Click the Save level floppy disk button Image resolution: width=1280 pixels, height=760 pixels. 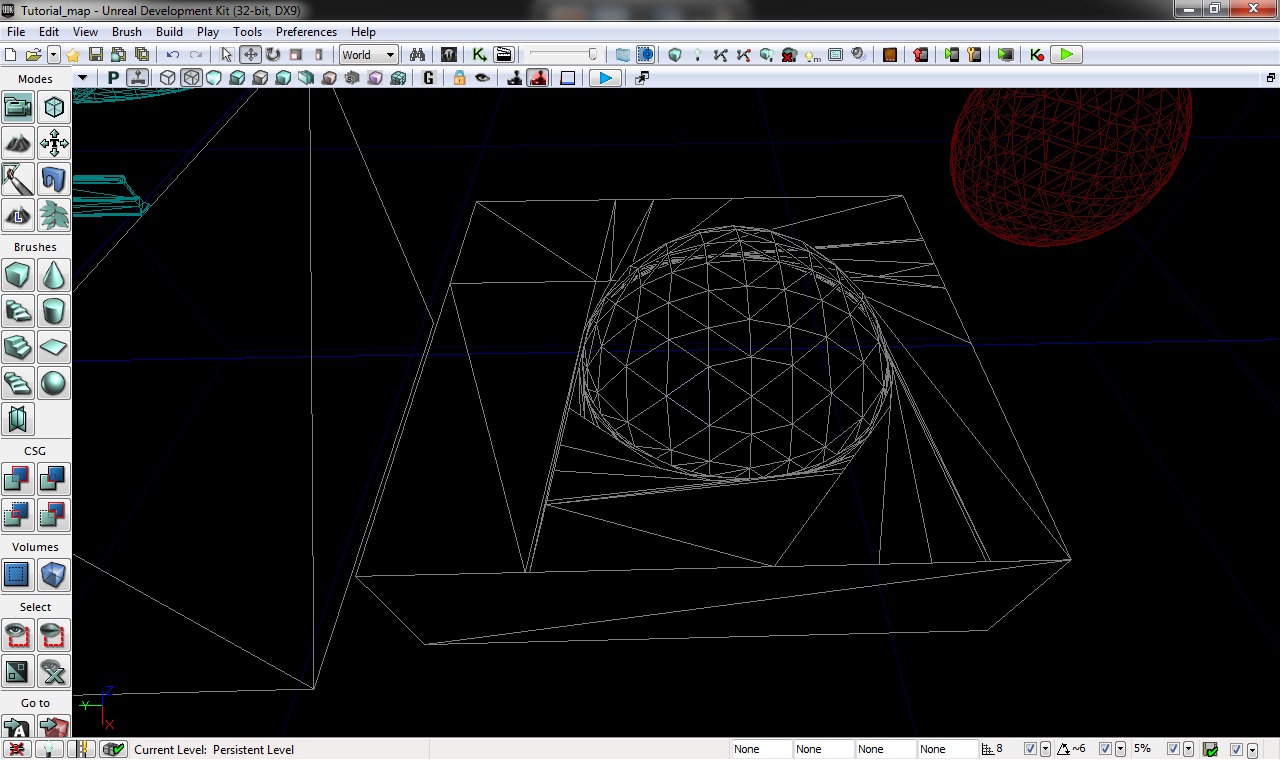[96, 55]
